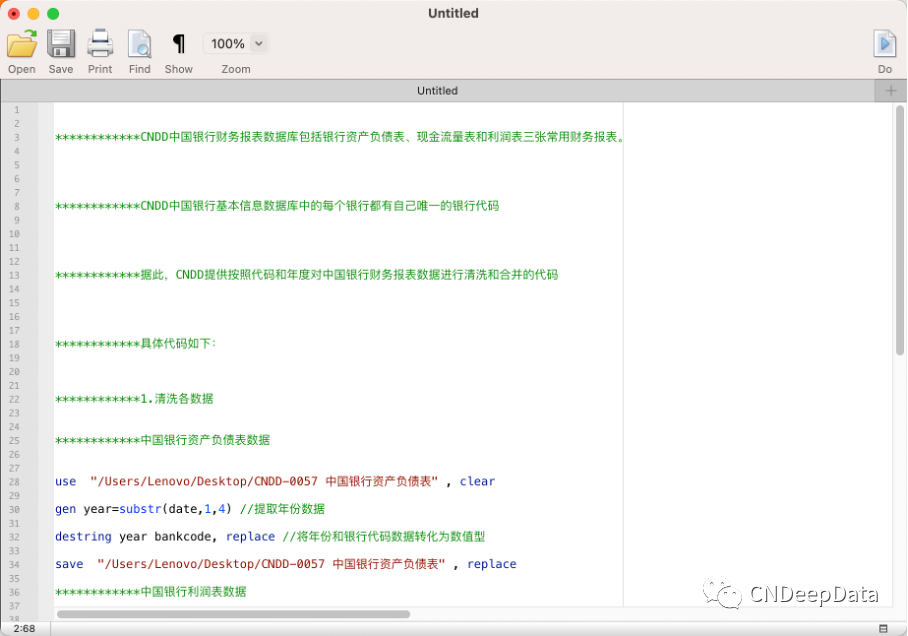
Task: Click line number 13 in the gutter
Action: (x=14, y=275)
